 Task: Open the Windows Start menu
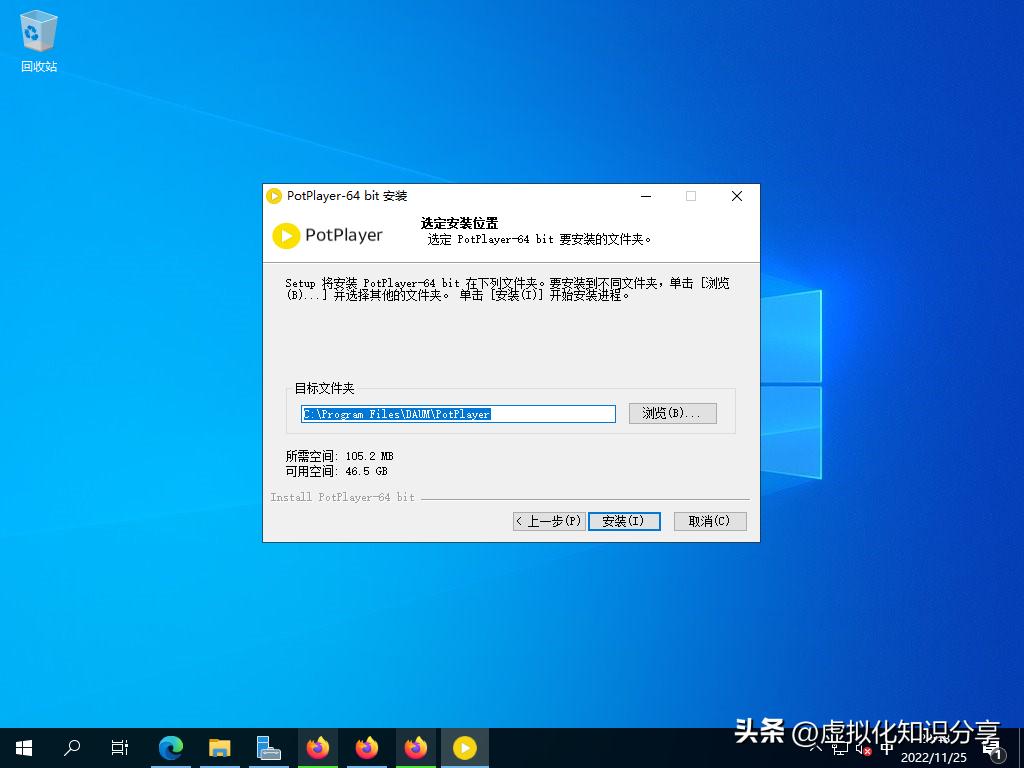tap(22, 747)
